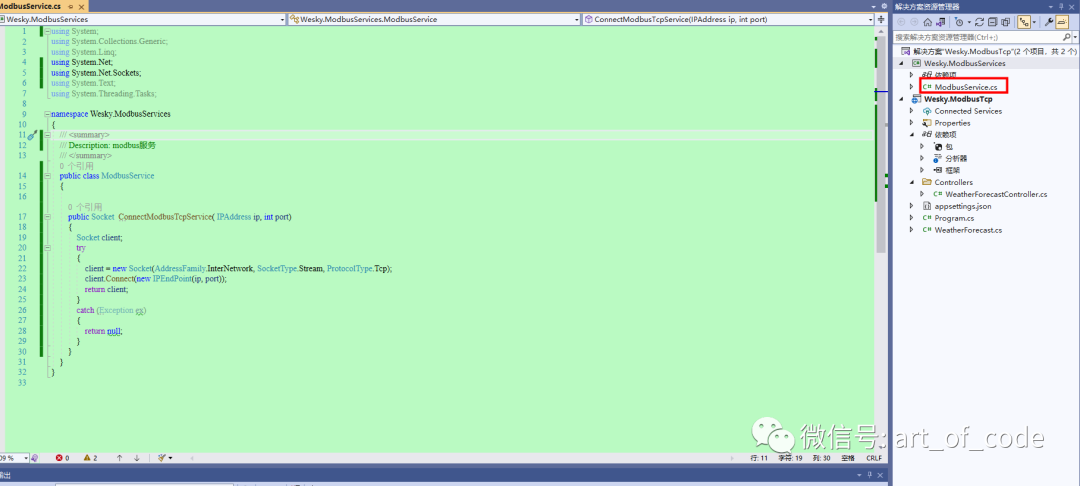Collapse the Wesky.ModbusTcp project node

tap(901, 99)
